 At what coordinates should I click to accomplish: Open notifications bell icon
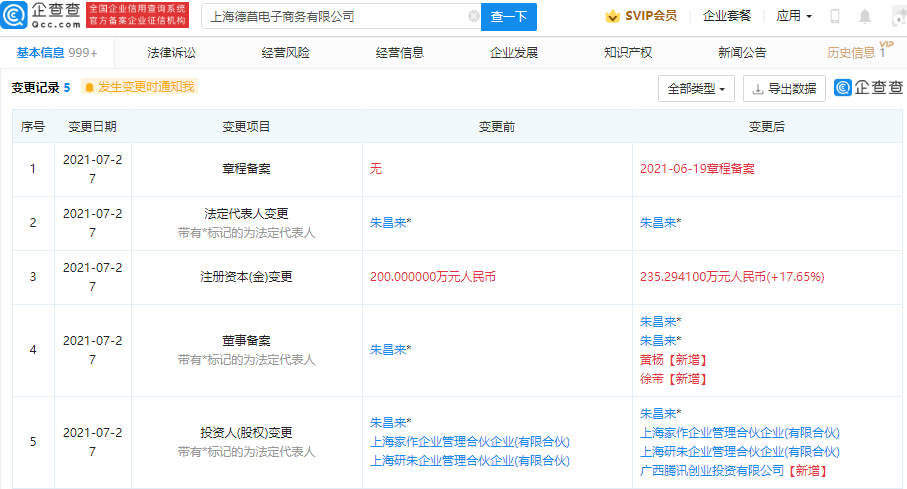coord(865,16)
